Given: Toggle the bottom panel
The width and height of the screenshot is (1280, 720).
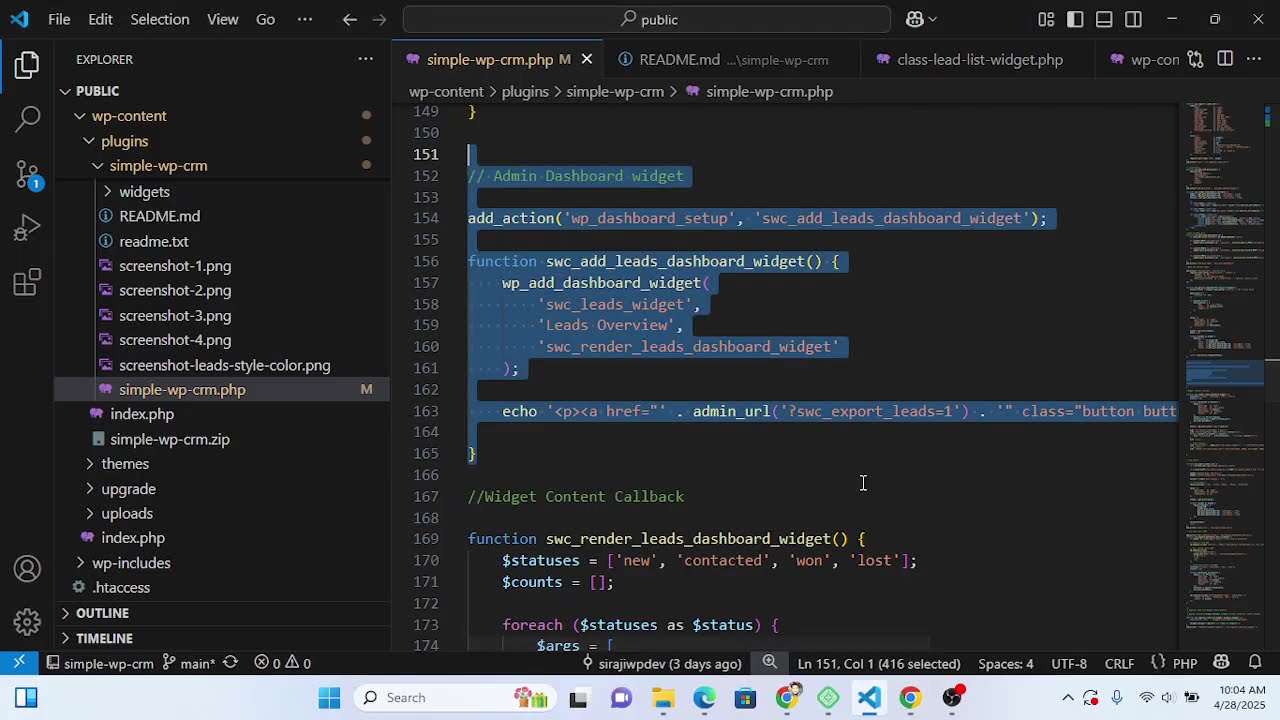Looking at the screenshot, I should (1104, 19).
